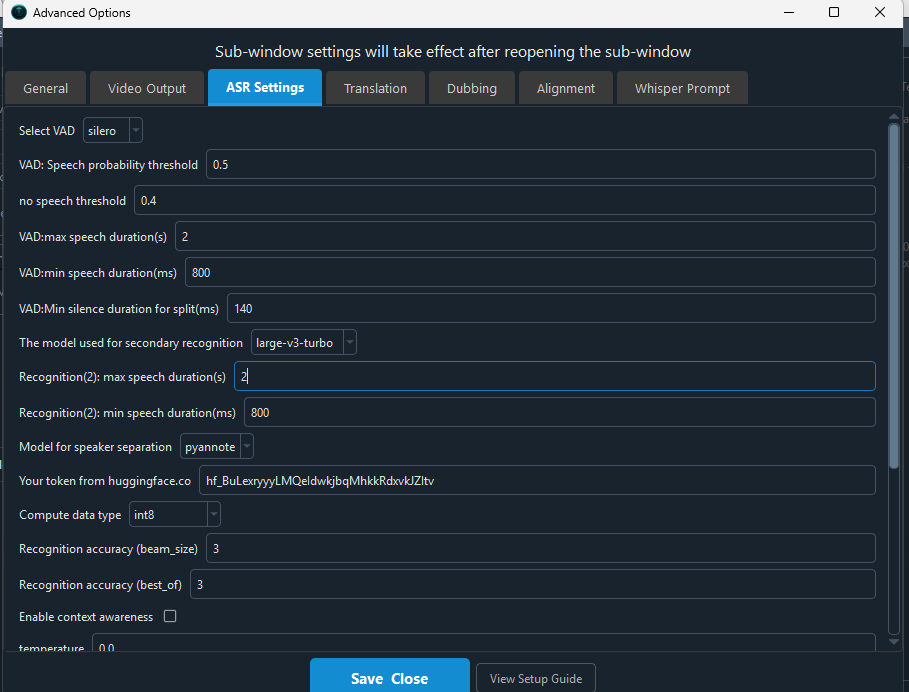Open the Video Output tab
Viewport: 909px width, 692px height.
coord(147,88)
